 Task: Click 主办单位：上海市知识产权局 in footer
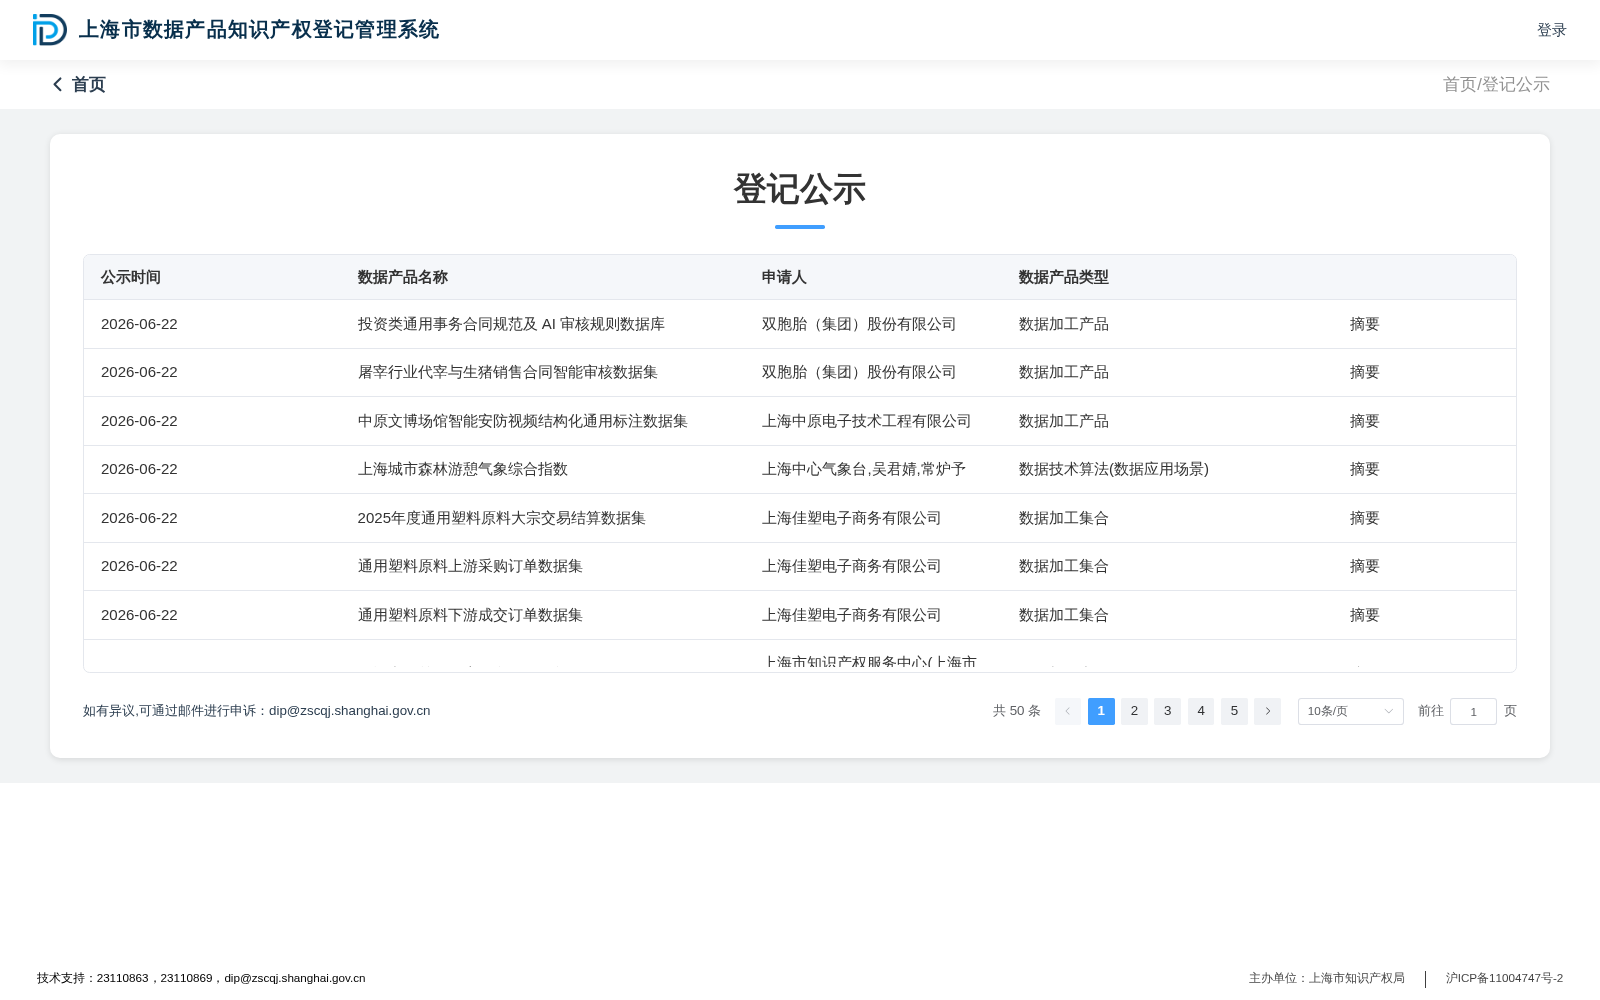pyautogui.click(x=1327, y=978)
